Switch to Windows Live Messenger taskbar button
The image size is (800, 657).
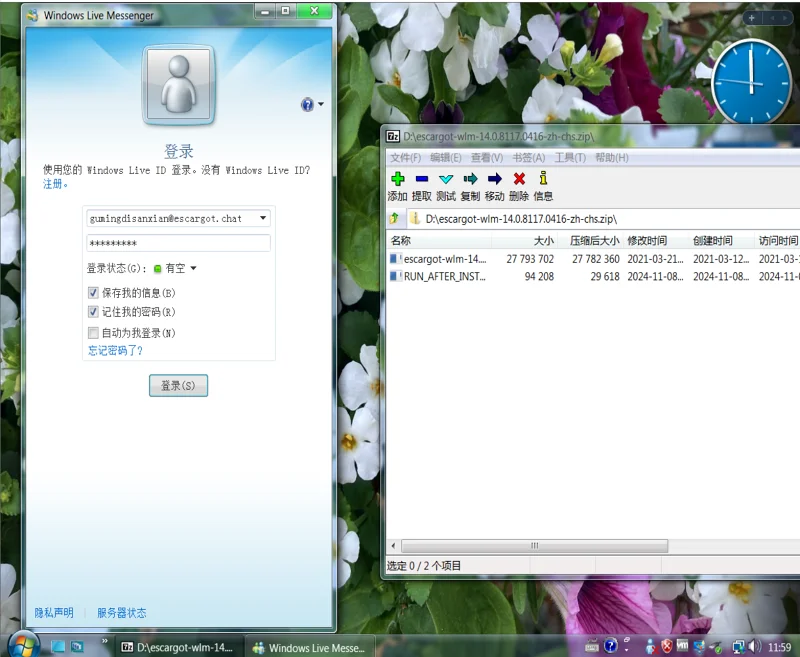310,647
